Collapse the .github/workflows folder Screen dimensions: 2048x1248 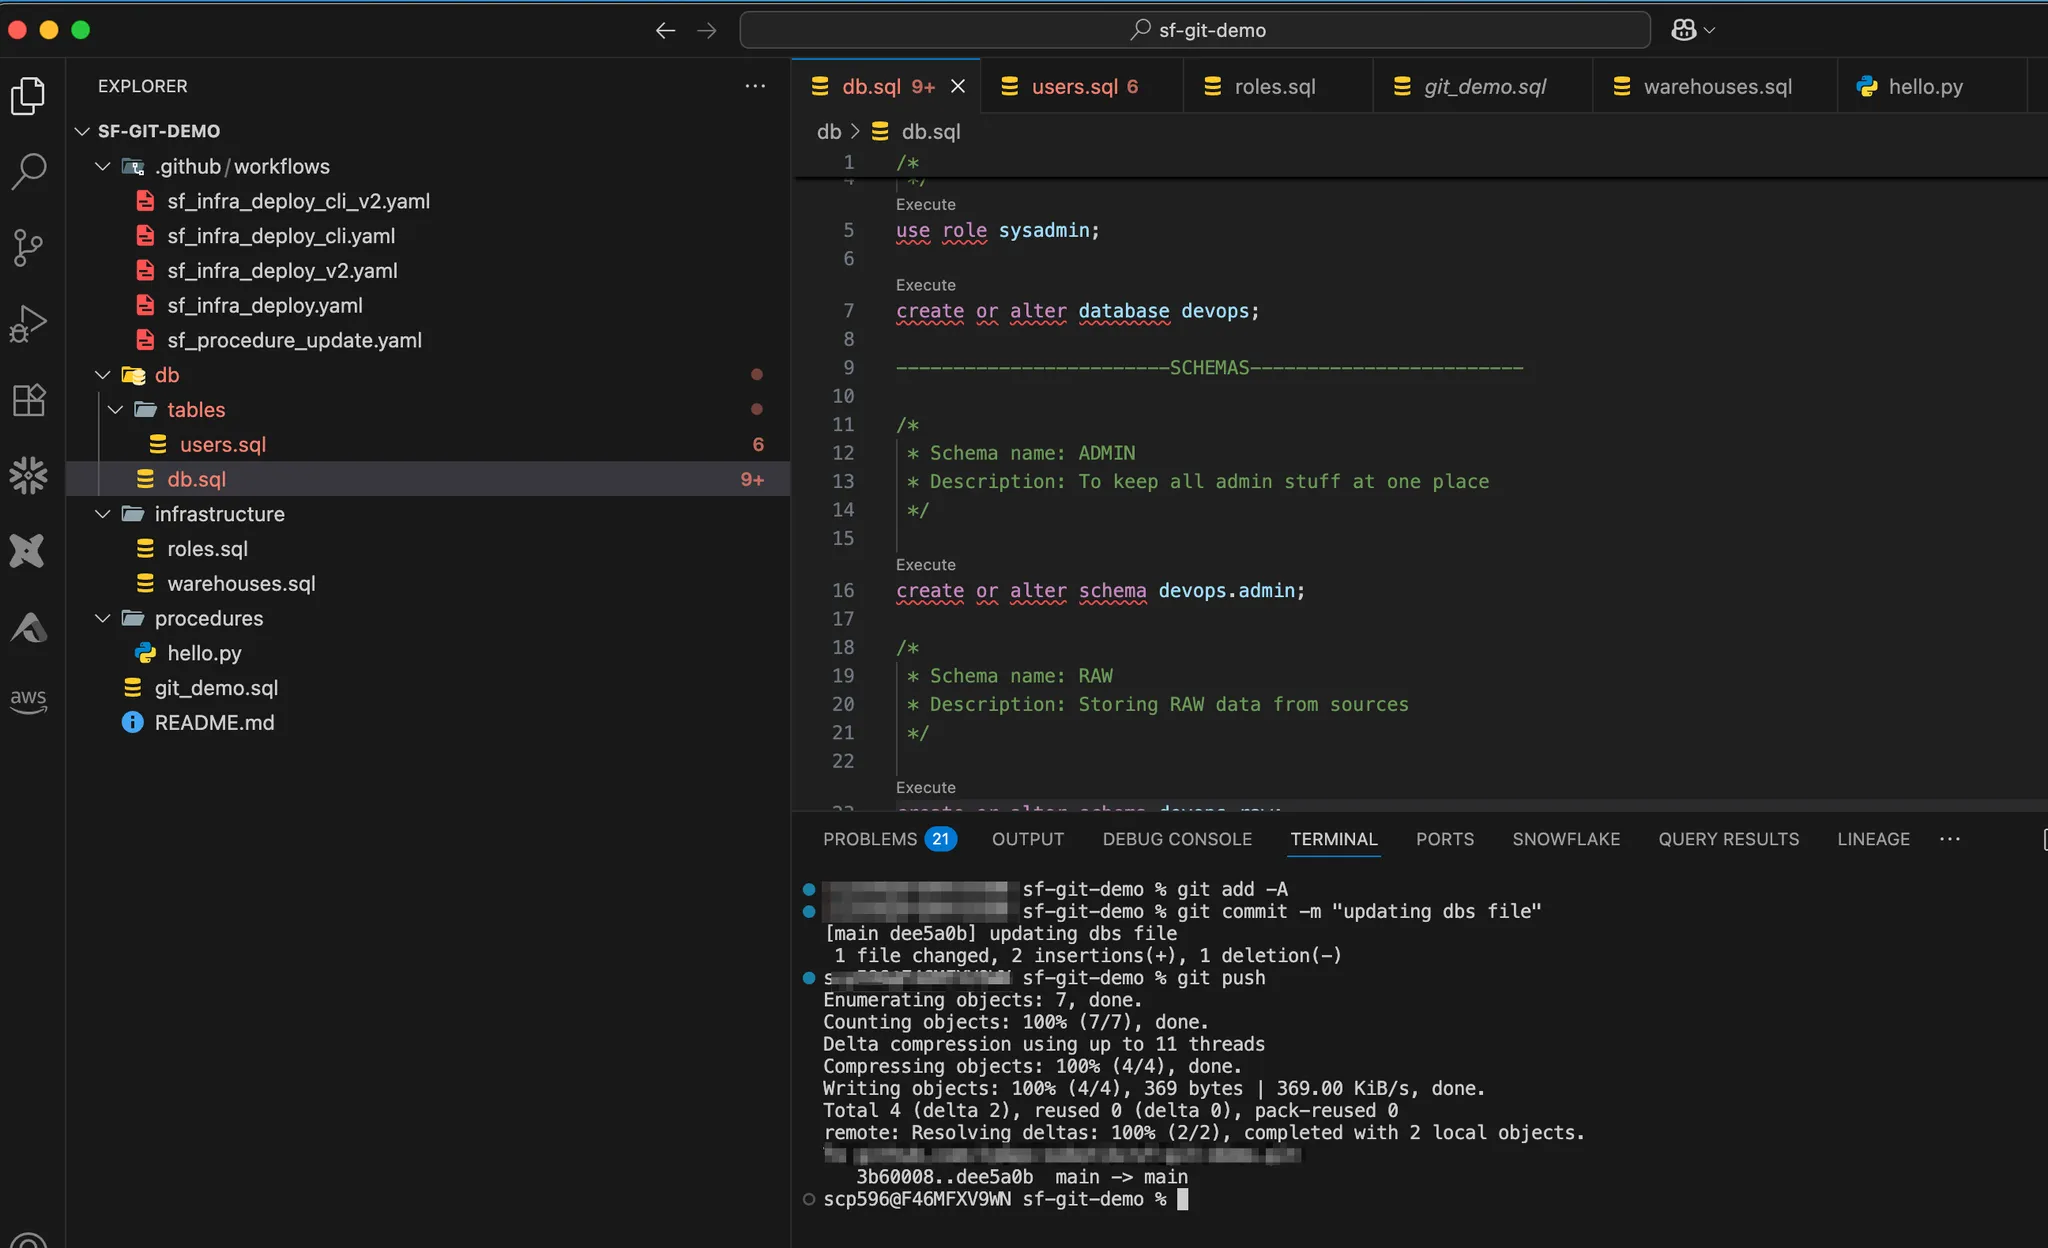click(x=102, y=166)
